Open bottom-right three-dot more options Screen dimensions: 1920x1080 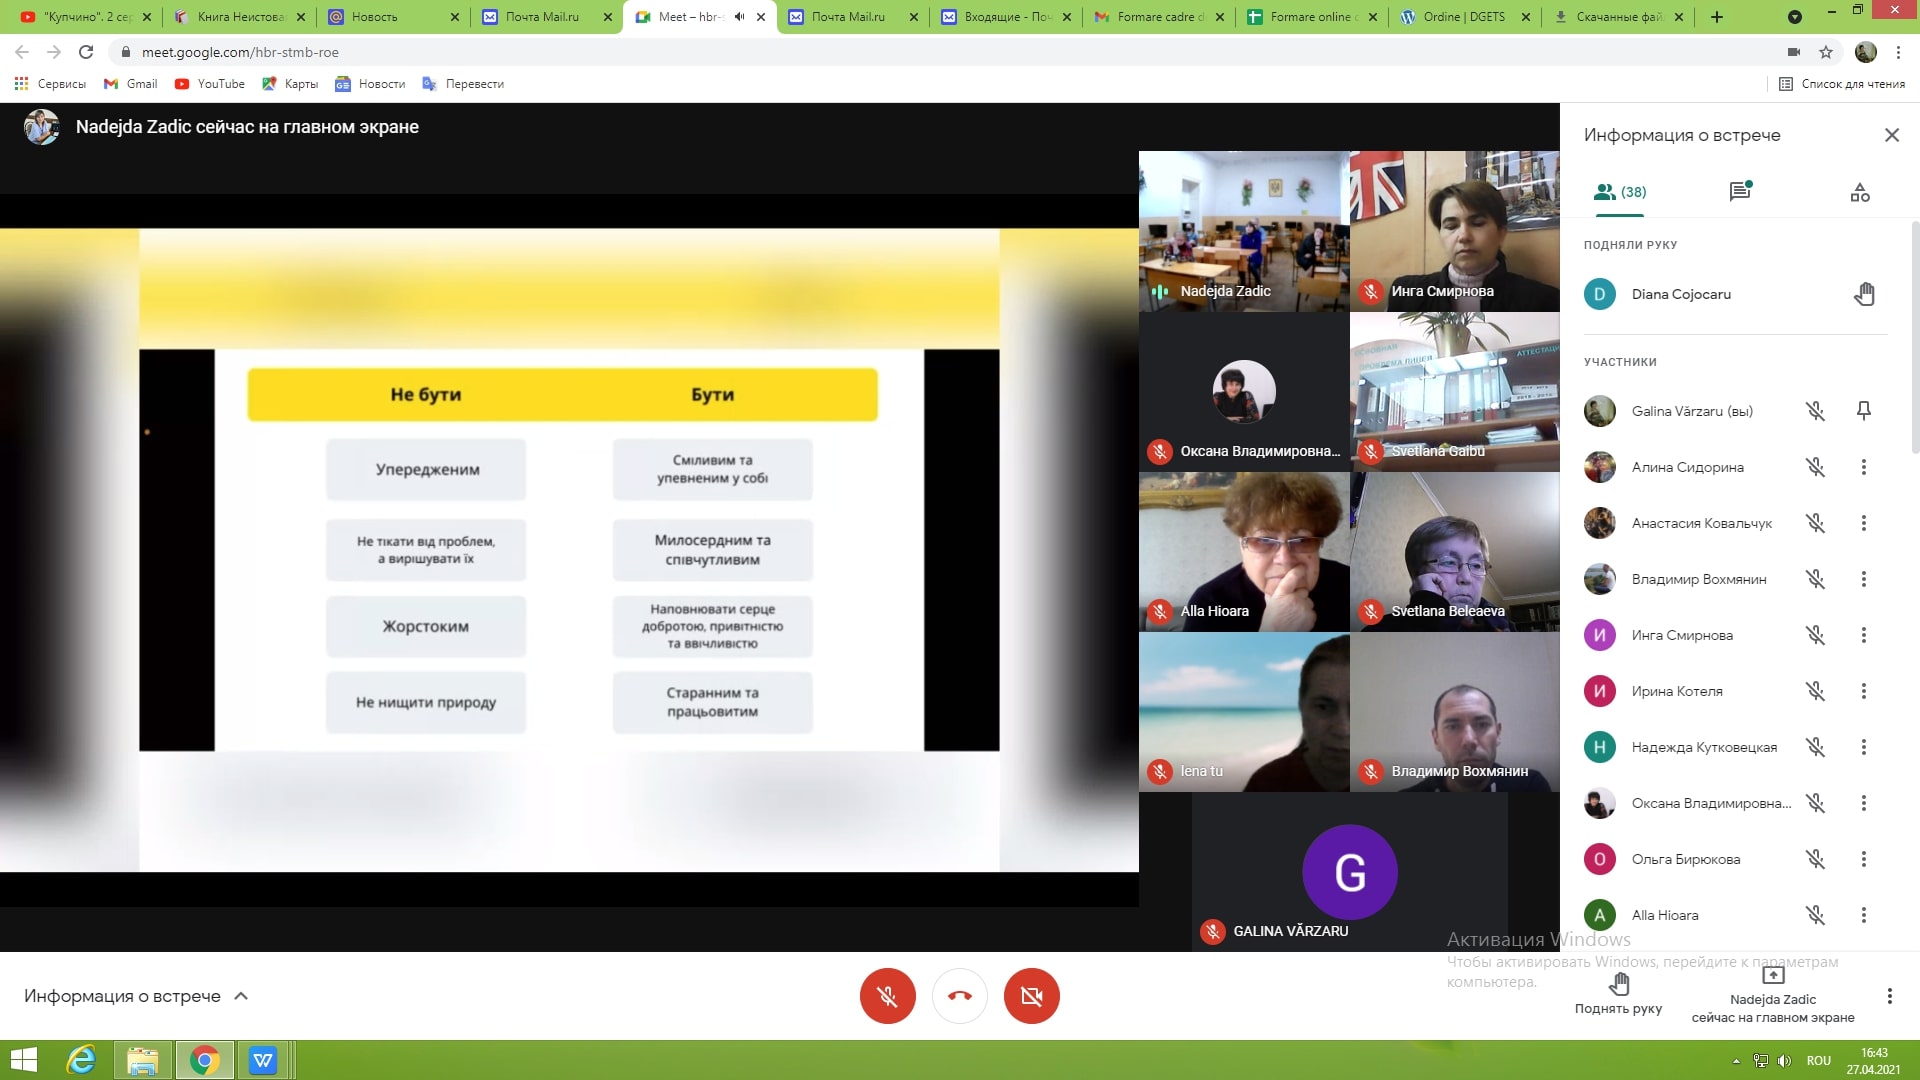tap(1889, 996)
